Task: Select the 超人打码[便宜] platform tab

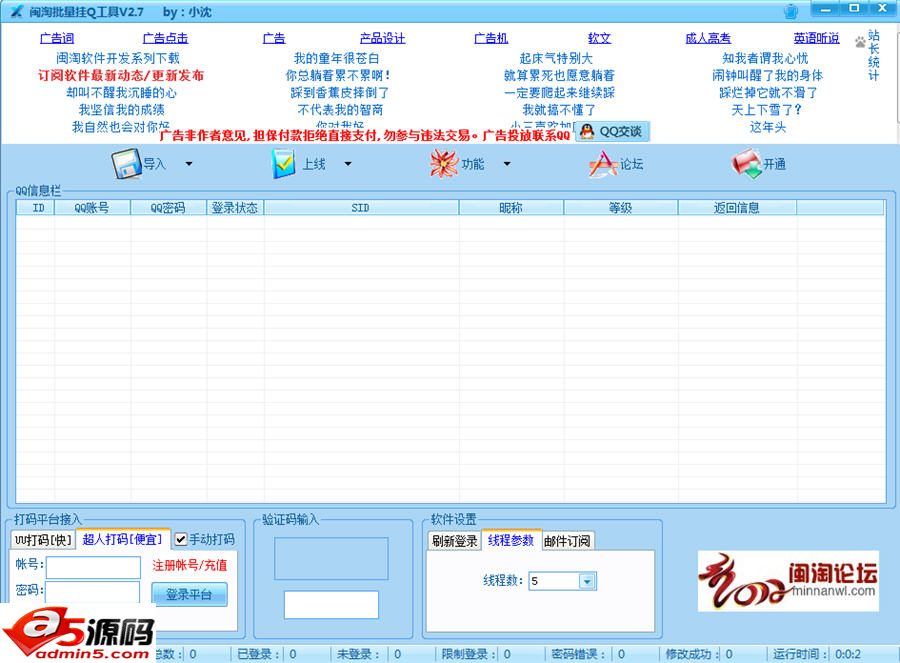Action: pyautogui.click(x=122, y=538)
